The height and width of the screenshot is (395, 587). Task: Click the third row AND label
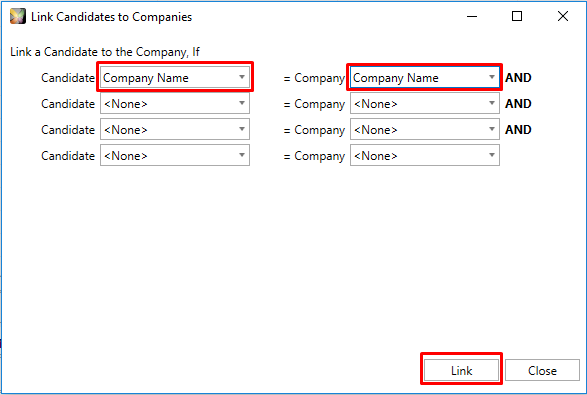pyautogui.click(x=518, y=129)
